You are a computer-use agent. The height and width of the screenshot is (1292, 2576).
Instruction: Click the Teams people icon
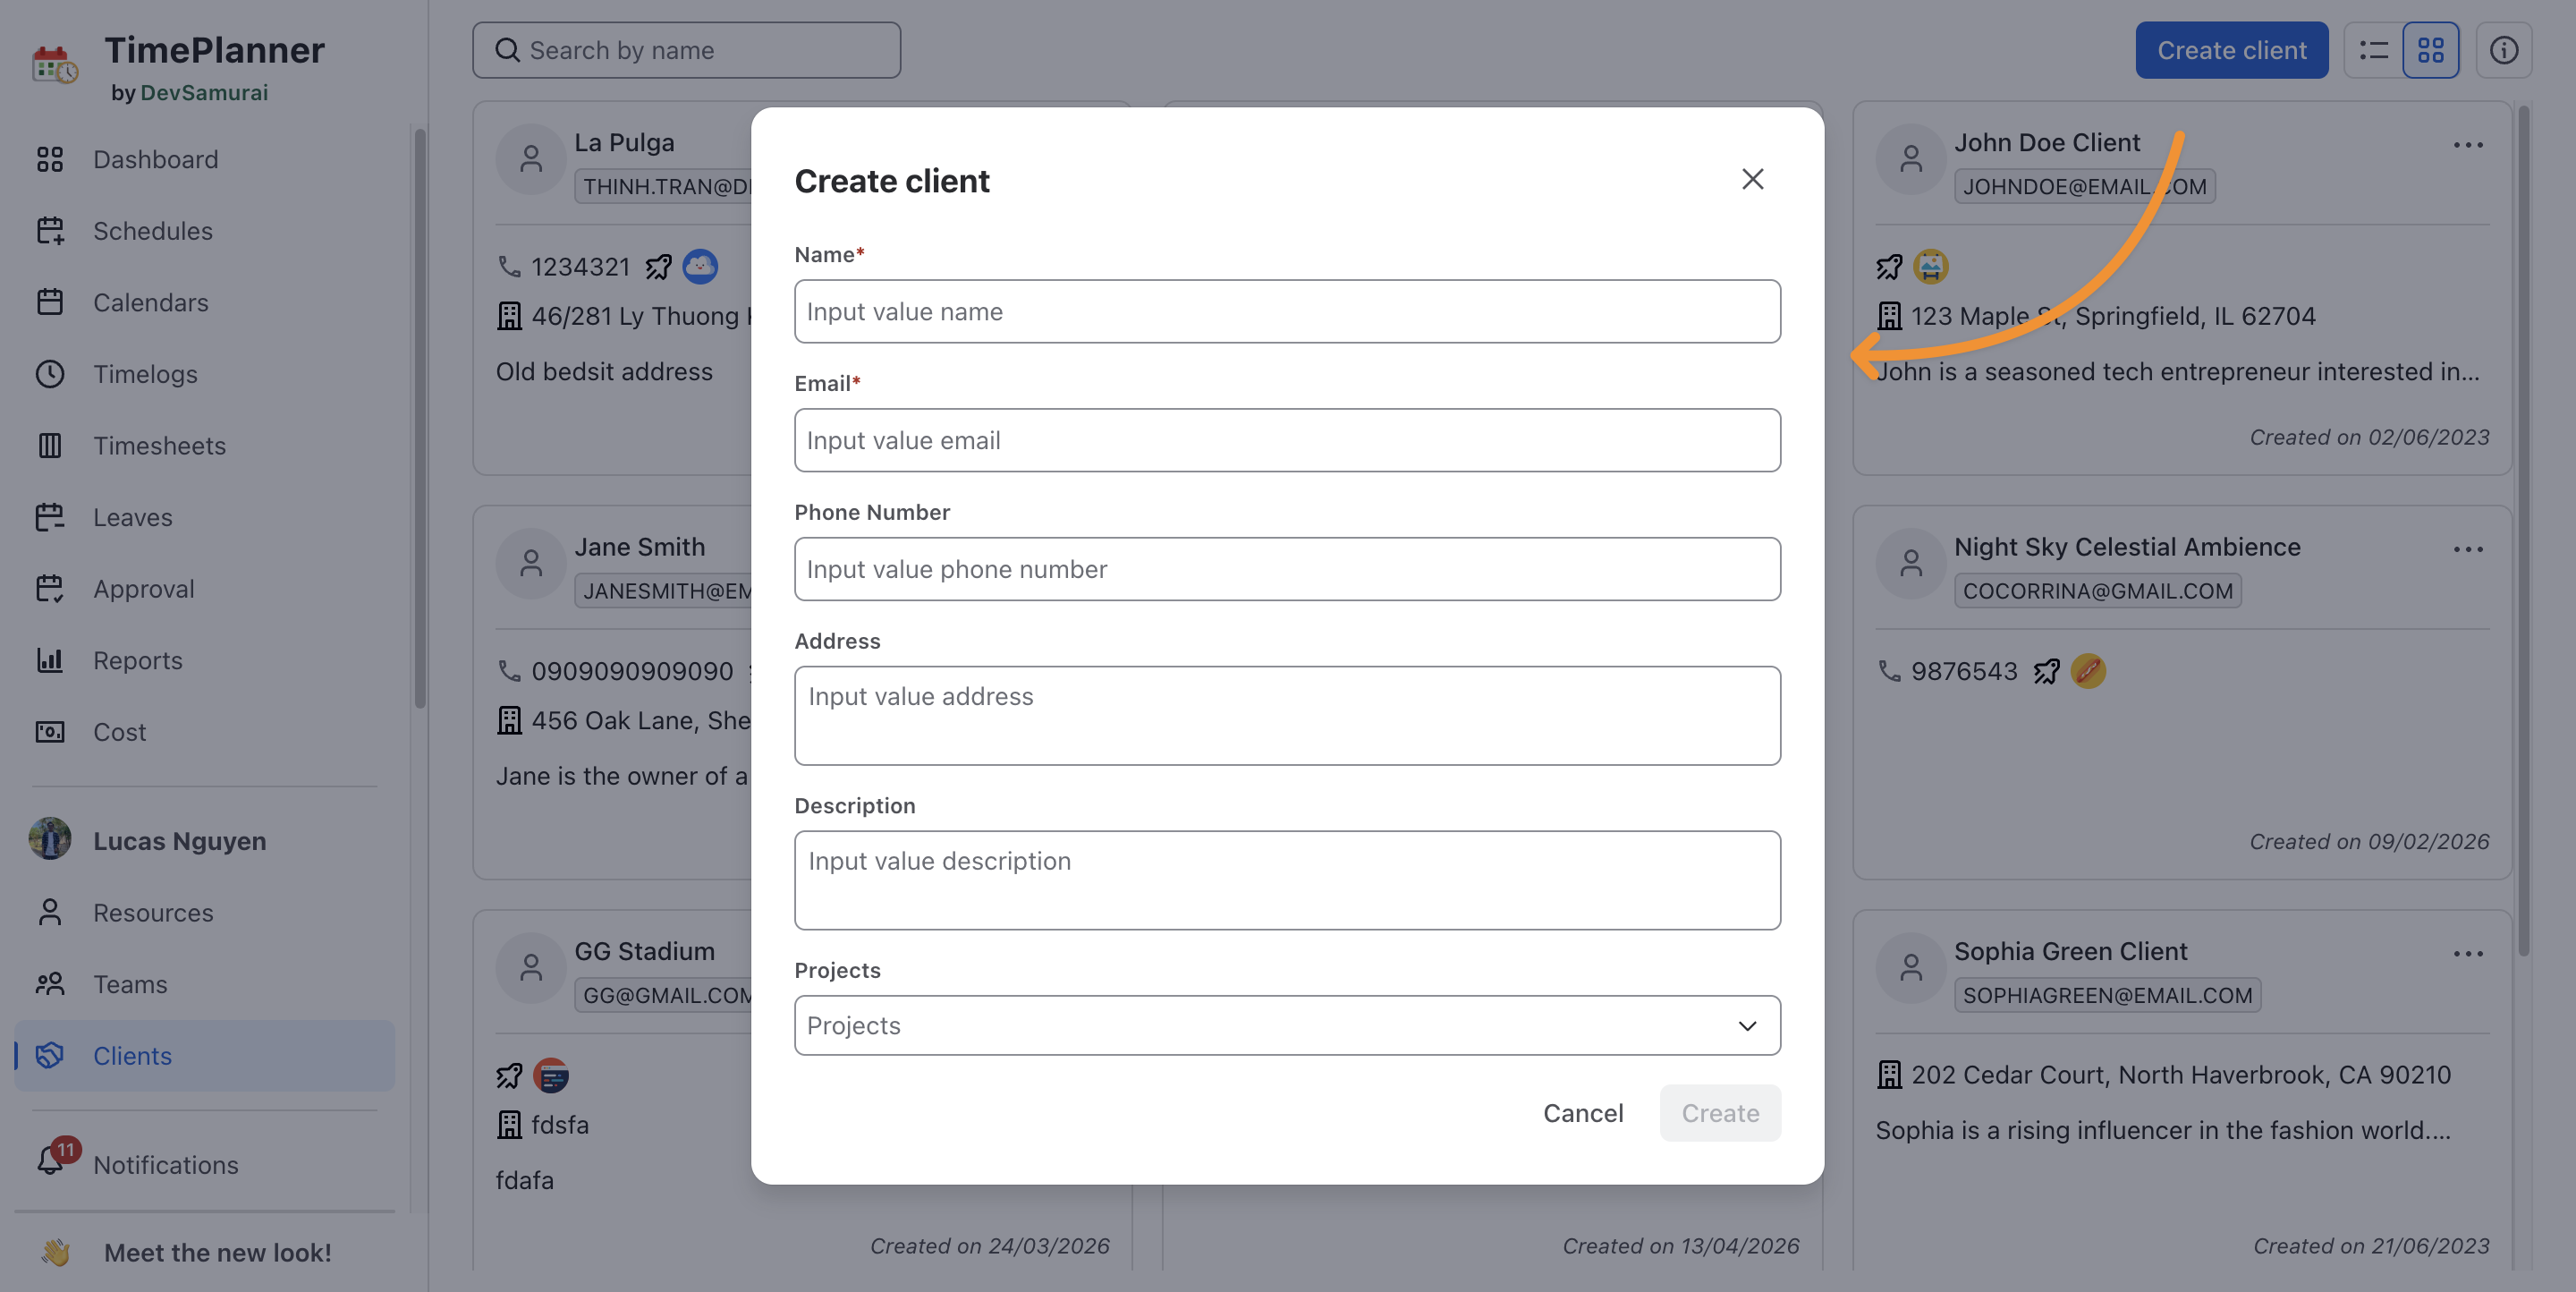click(50, 984)
